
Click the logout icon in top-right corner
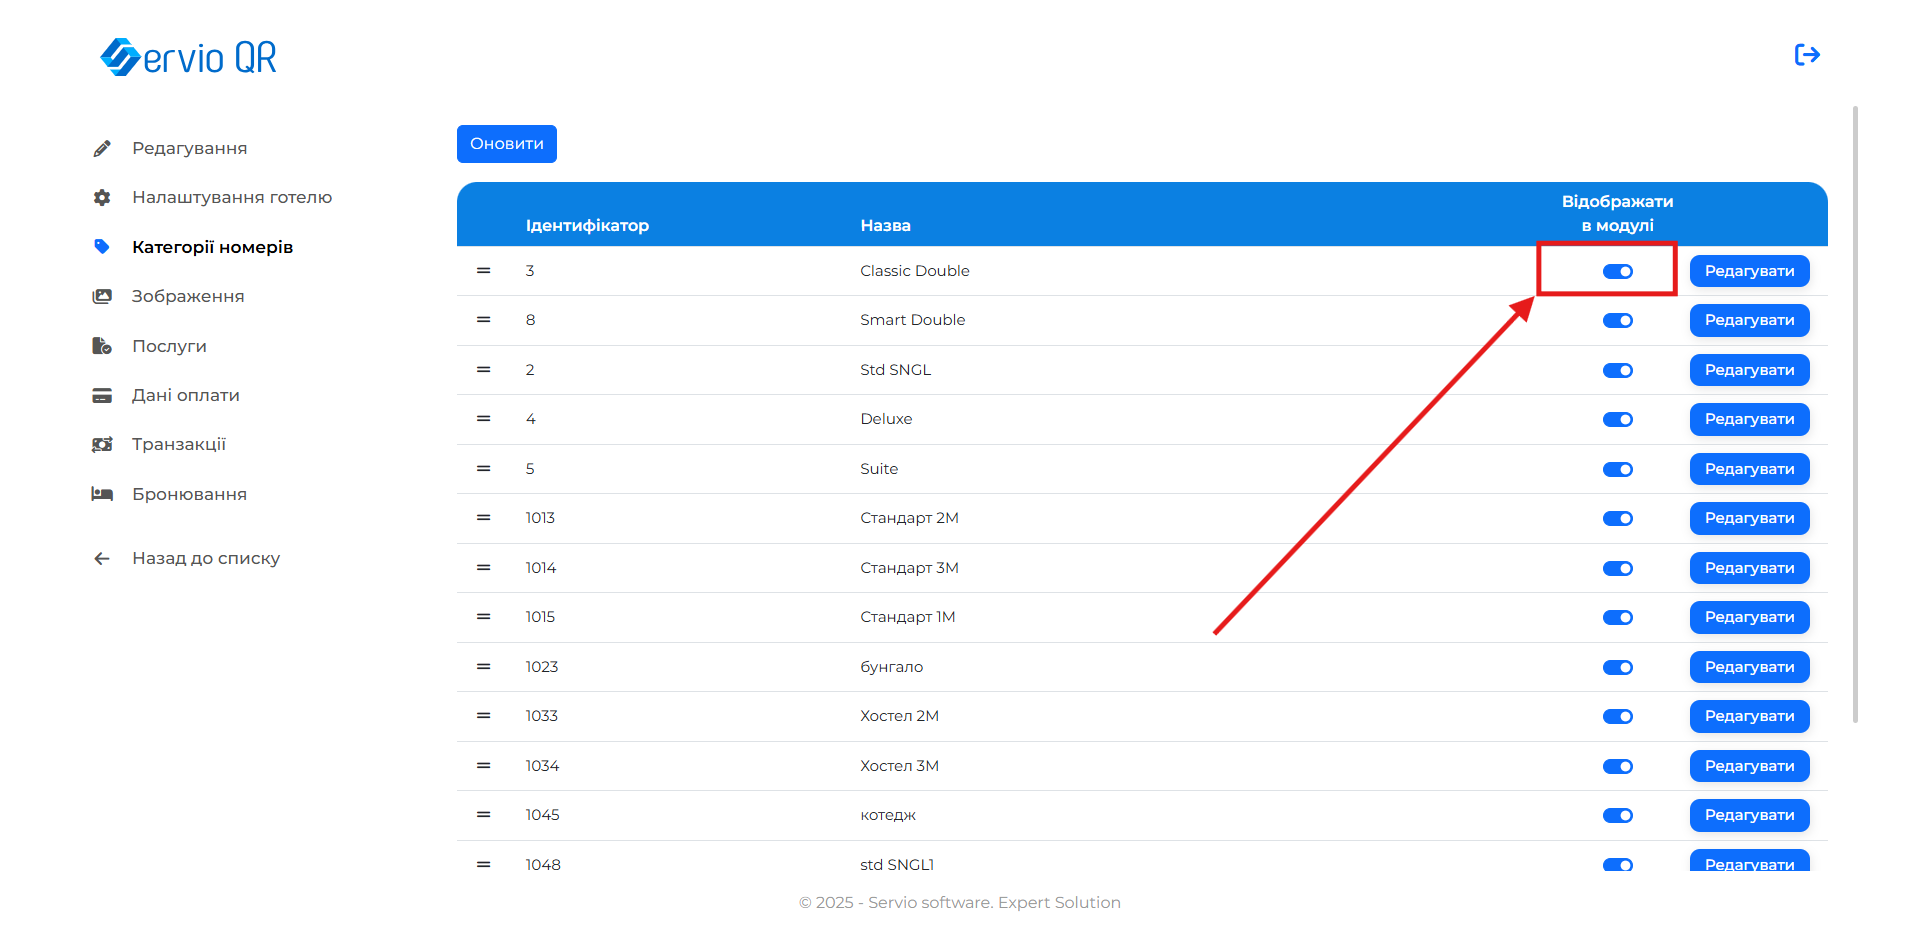click(x=1807, y=55)
